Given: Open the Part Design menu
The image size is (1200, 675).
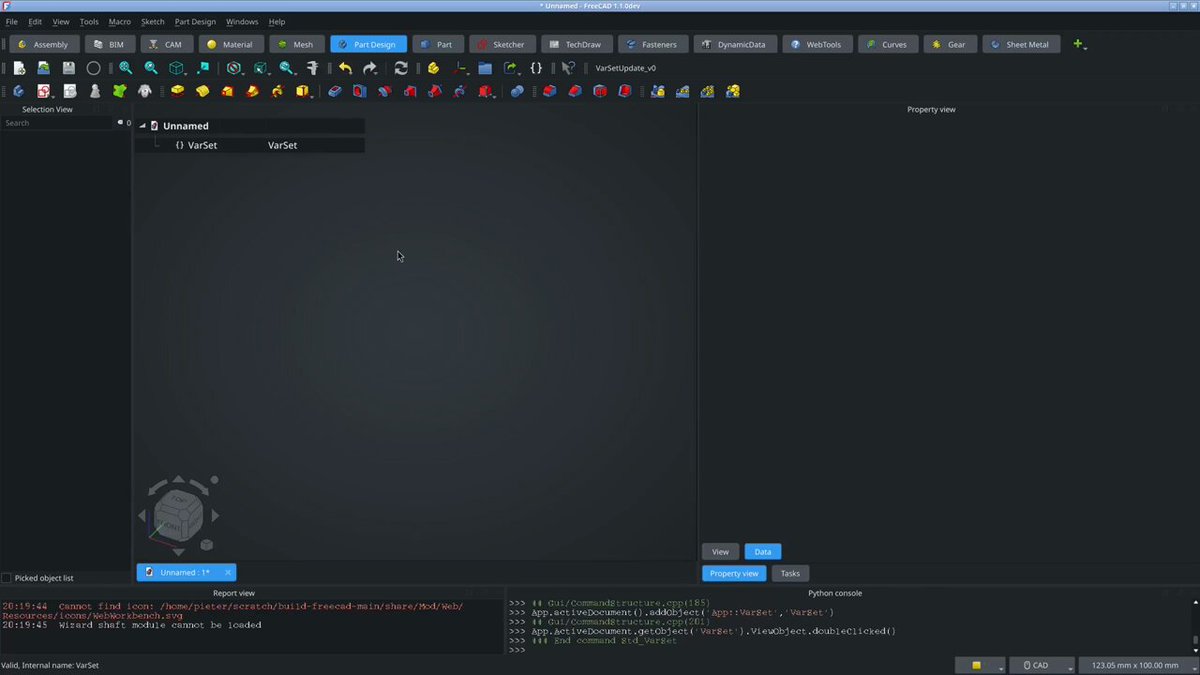Looking at the screenshot, I should [x=195, y=21].
